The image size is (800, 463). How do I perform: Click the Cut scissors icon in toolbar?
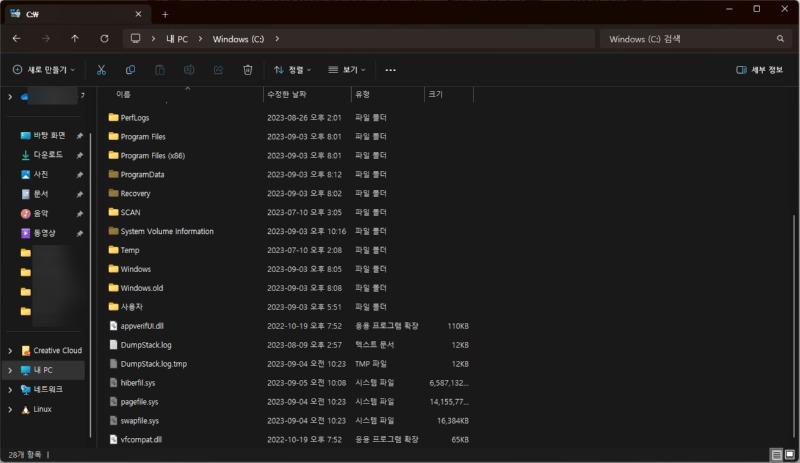click(101, 70)
